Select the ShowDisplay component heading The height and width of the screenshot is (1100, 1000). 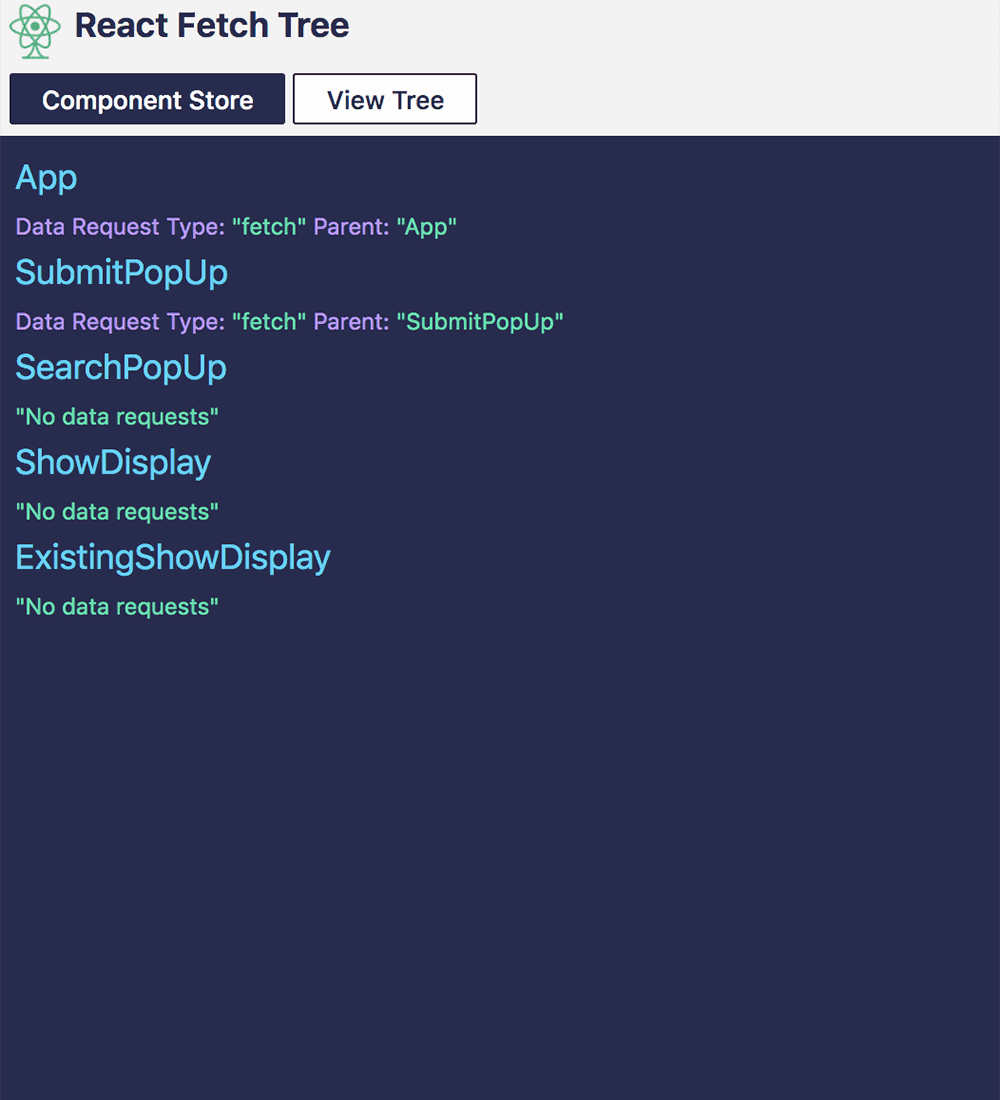coord(113,462)
